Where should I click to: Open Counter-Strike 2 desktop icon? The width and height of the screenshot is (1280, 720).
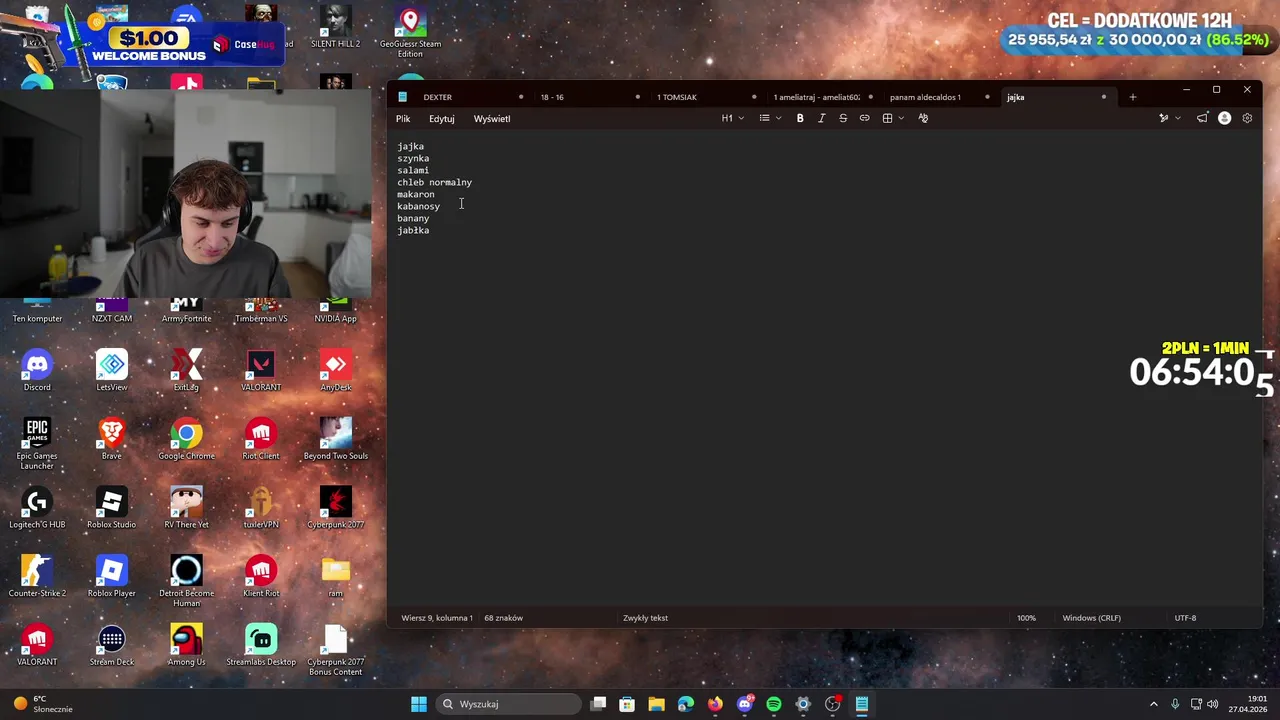pyautogui.click(x=37, y=577)
